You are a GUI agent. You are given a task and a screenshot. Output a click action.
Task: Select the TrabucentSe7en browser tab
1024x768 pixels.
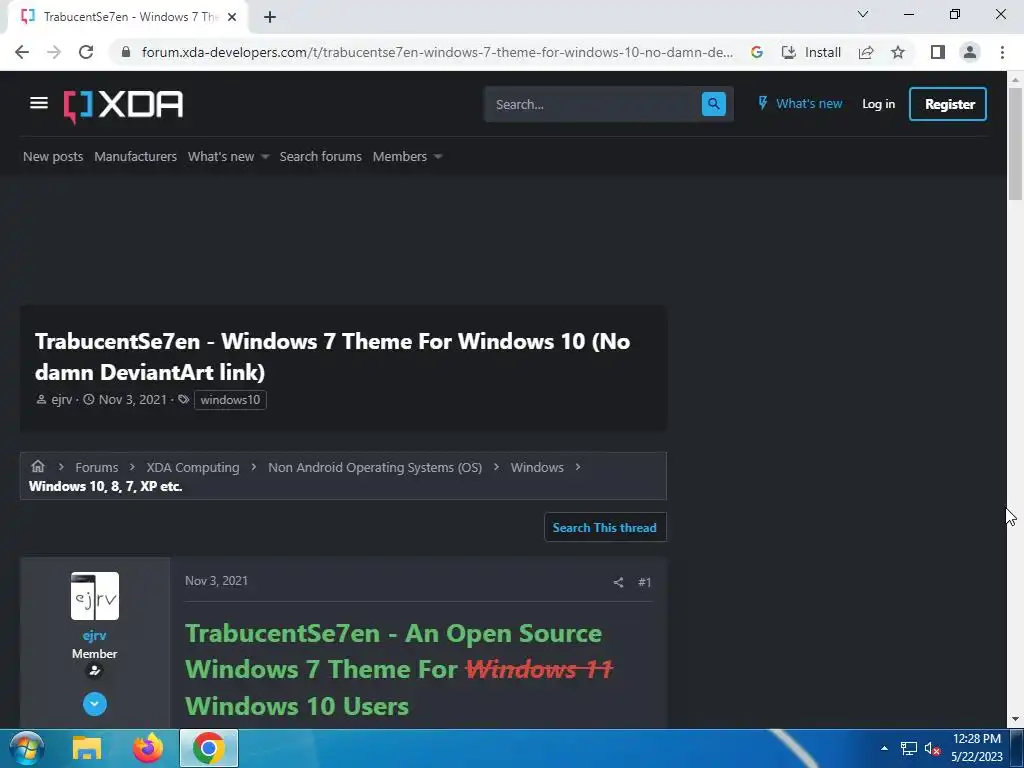pos(127,17)
